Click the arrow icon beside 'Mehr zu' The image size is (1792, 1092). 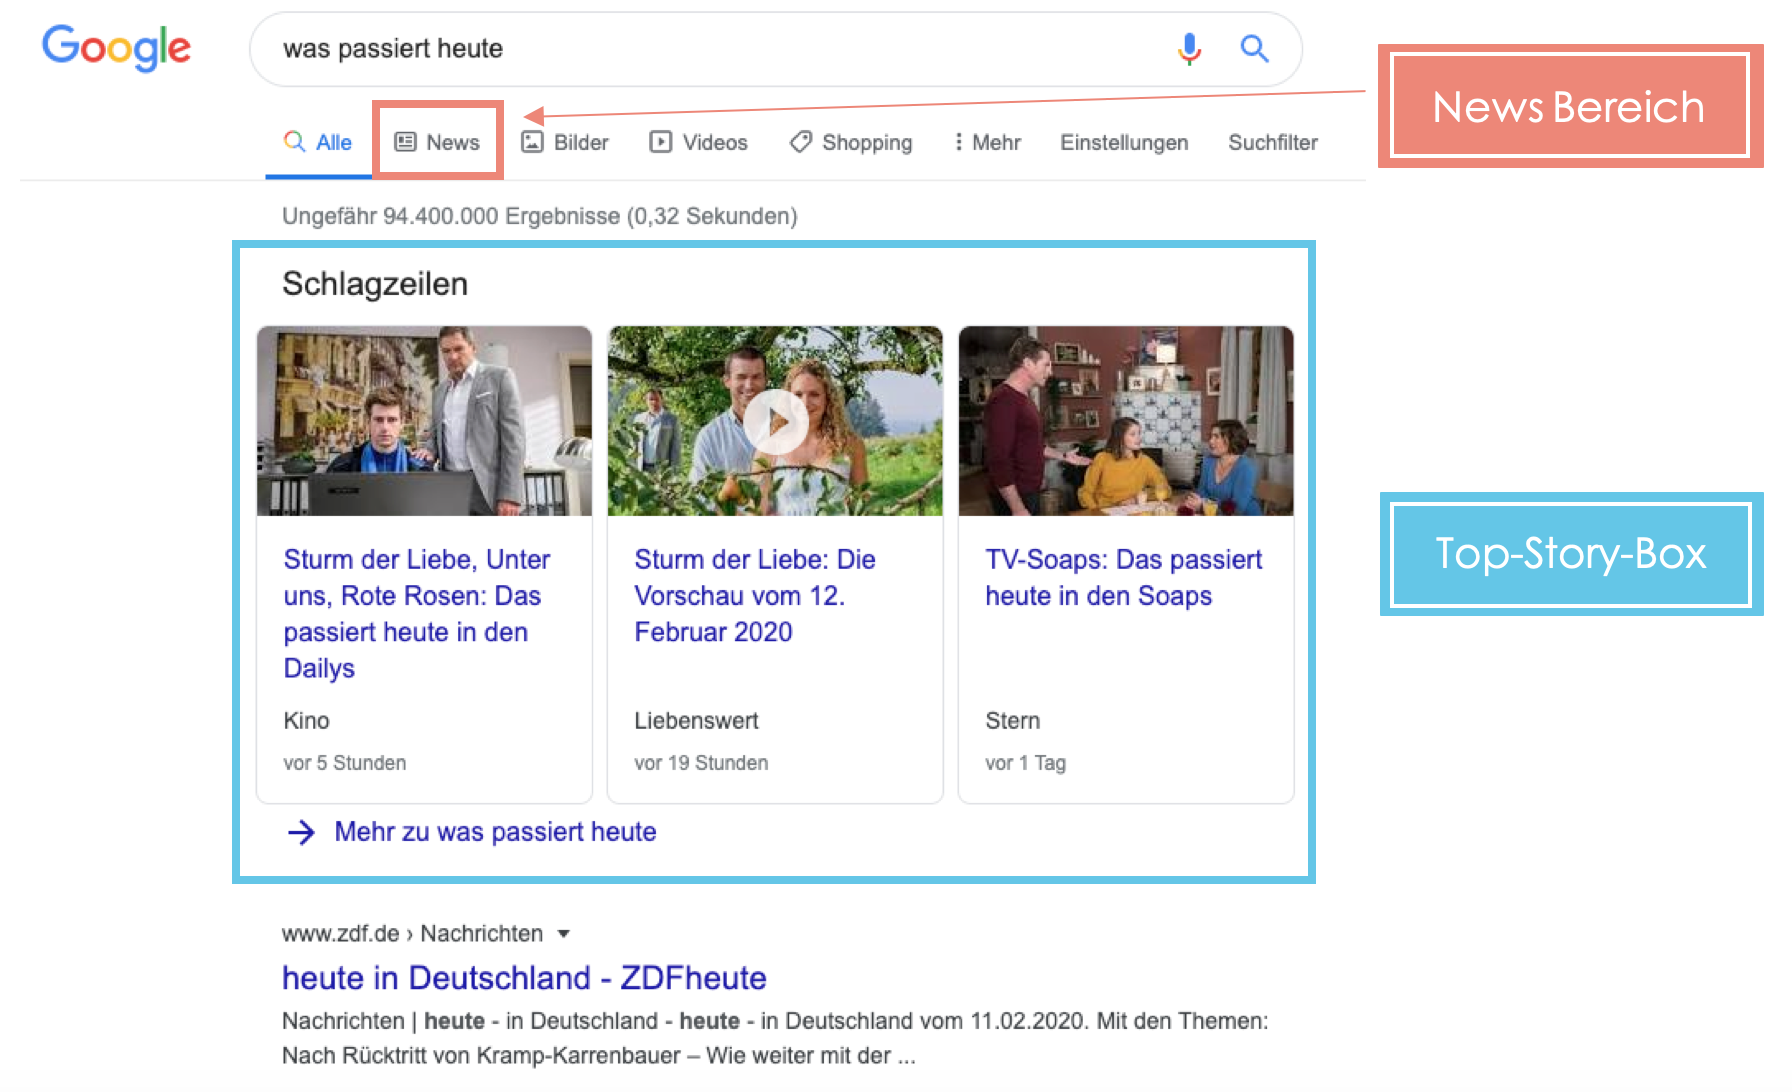tap(301, 832)
